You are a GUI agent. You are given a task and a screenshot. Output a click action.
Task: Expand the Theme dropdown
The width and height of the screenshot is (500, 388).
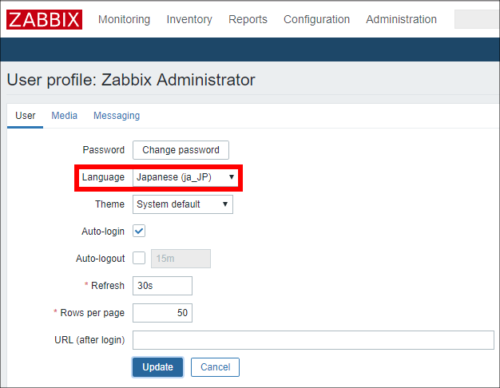click(x=183, y=204)
